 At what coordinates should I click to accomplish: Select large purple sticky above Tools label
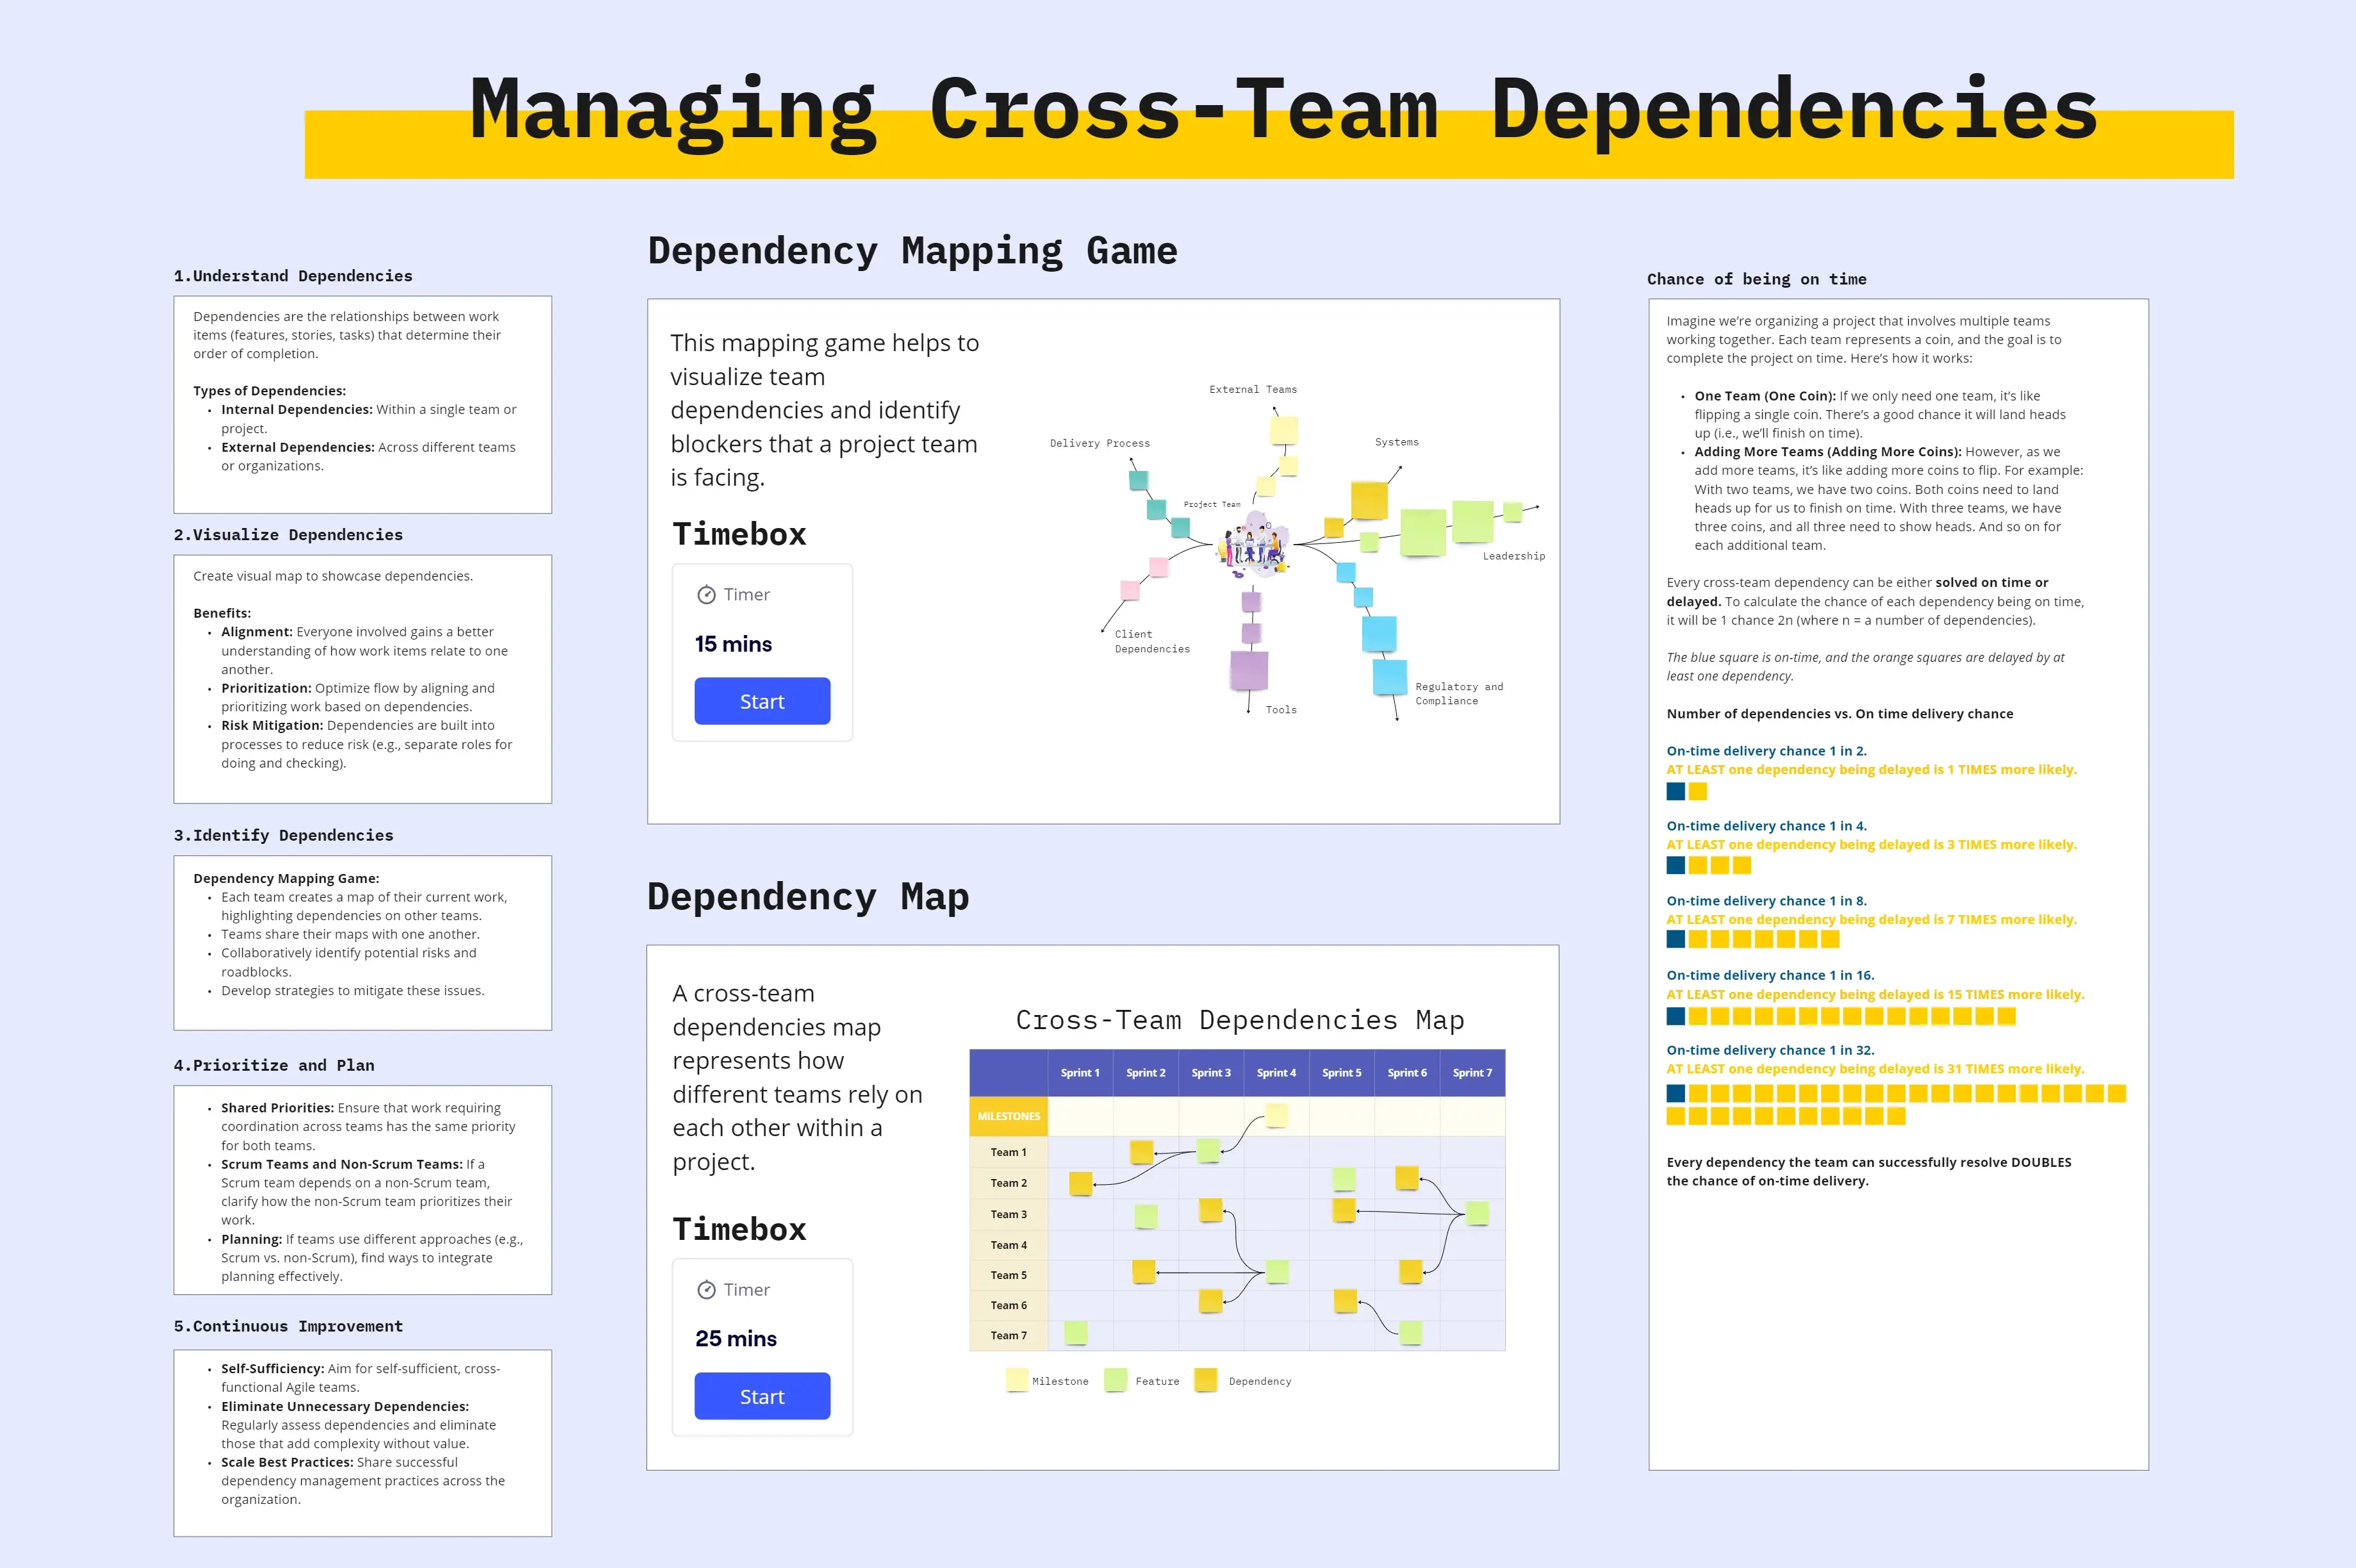[x=1249, y=671]
